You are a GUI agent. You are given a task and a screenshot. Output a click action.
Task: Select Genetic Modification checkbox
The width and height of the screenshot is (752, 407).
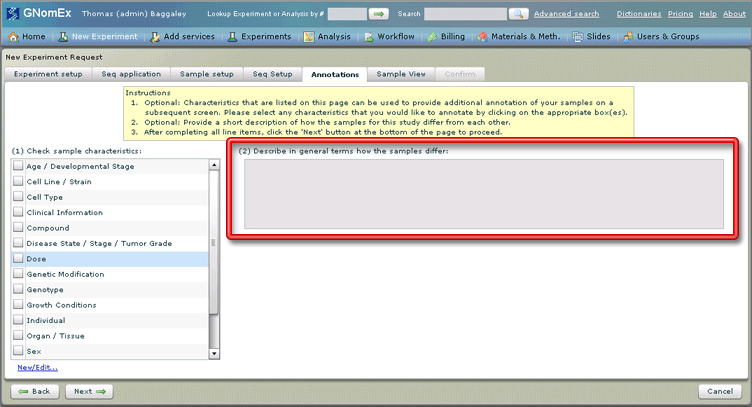point(18,274)
